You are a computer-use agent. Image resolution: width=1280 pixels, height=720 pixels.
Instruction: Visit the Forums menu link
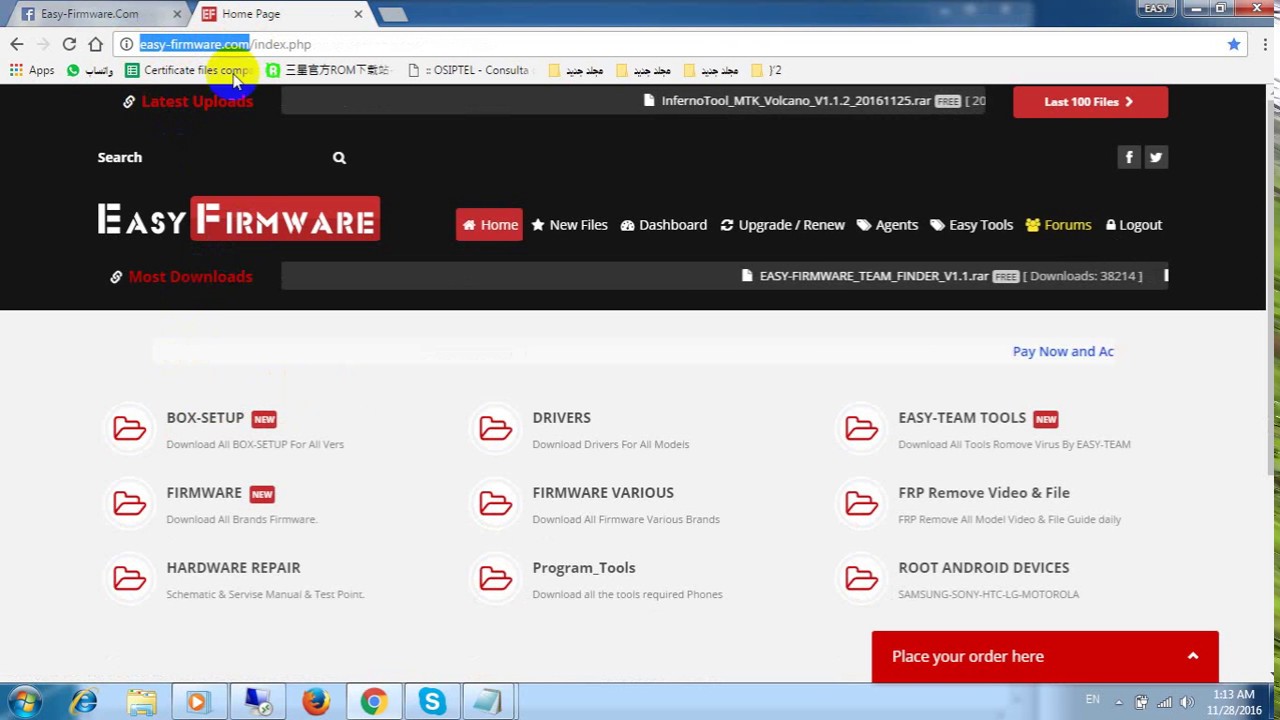pos(1058,225)
